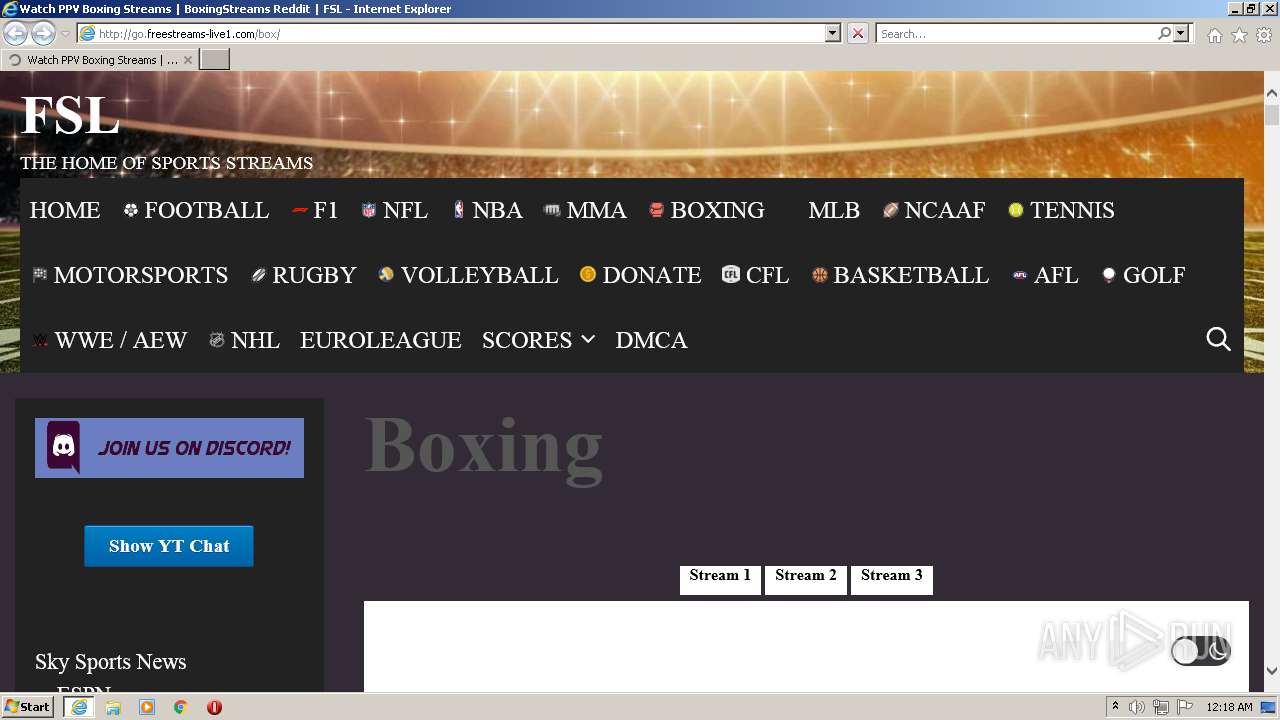Click the tennis ball icon
The height and width of the screenshot is (720, 1280).
1016,210
